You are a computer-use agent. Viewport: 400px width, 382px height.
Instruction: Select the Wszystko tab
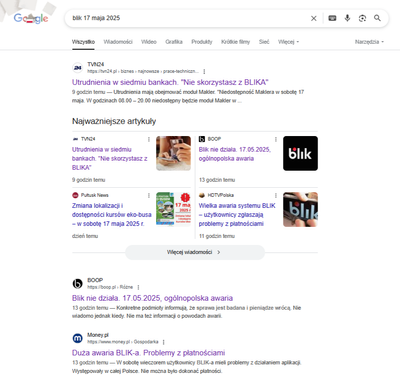pyautogui.click(x=83, y=42)
